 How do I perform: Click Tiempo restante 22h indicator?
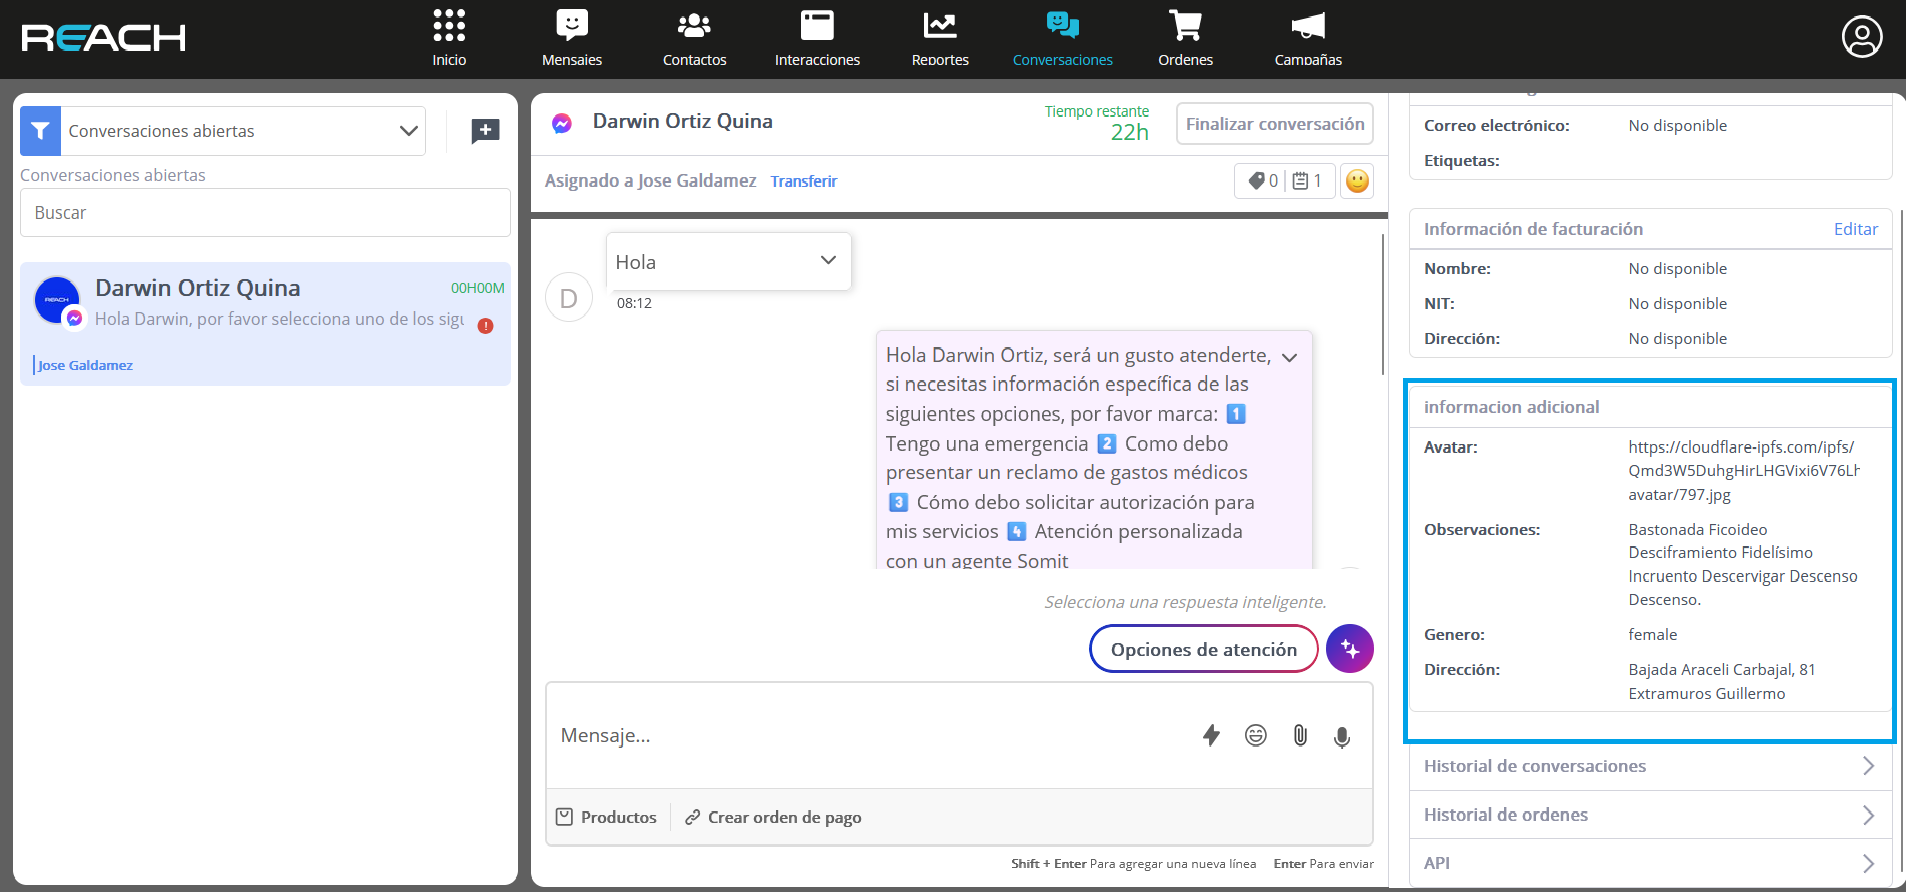pyautogui.click(x=1097, y=123)
